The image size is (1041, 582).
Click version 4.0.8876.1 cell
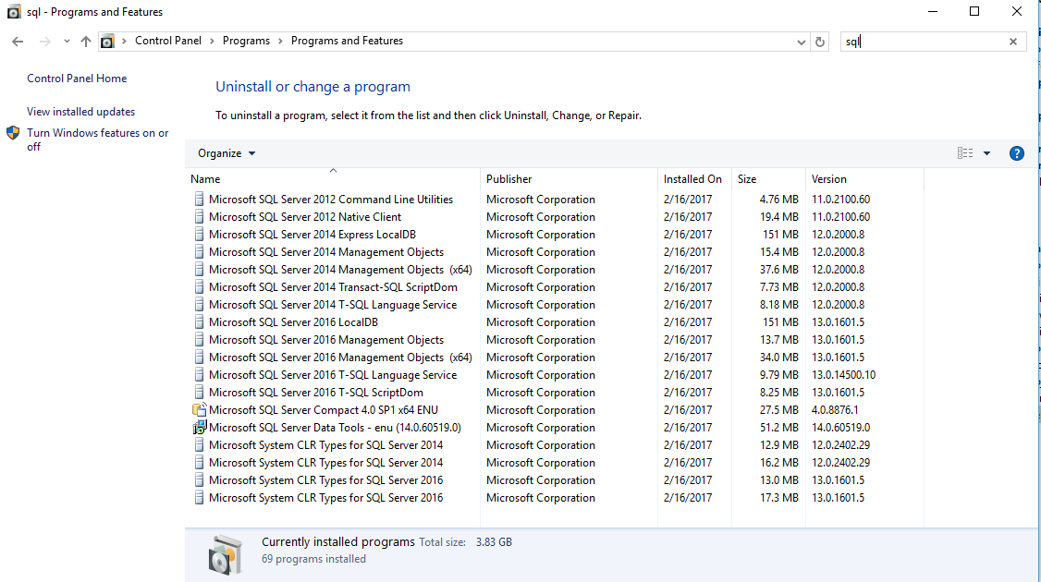pyautogui.click(x=835, y=410)
